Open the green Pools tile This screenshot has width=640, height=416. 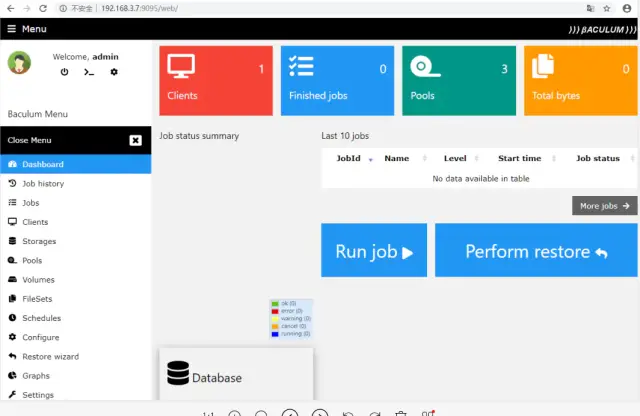coord(459,80)
